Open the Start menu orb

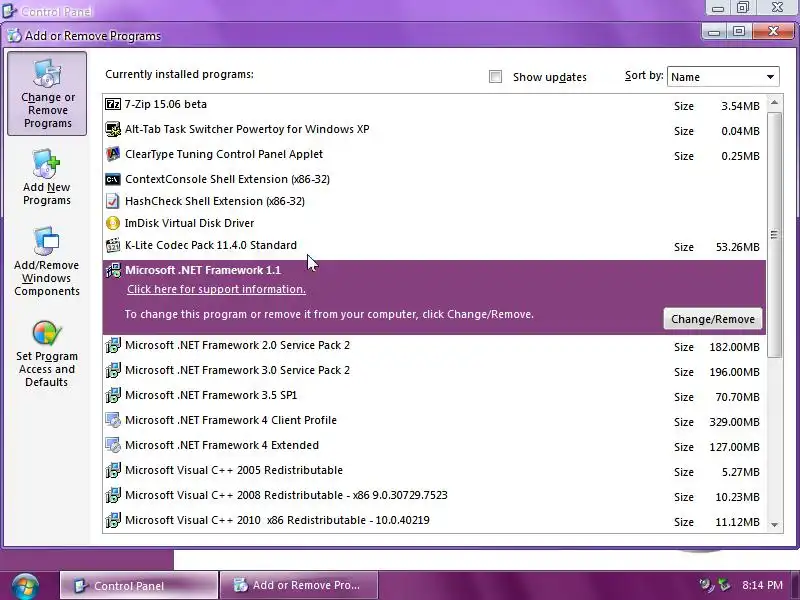point(26,586)
